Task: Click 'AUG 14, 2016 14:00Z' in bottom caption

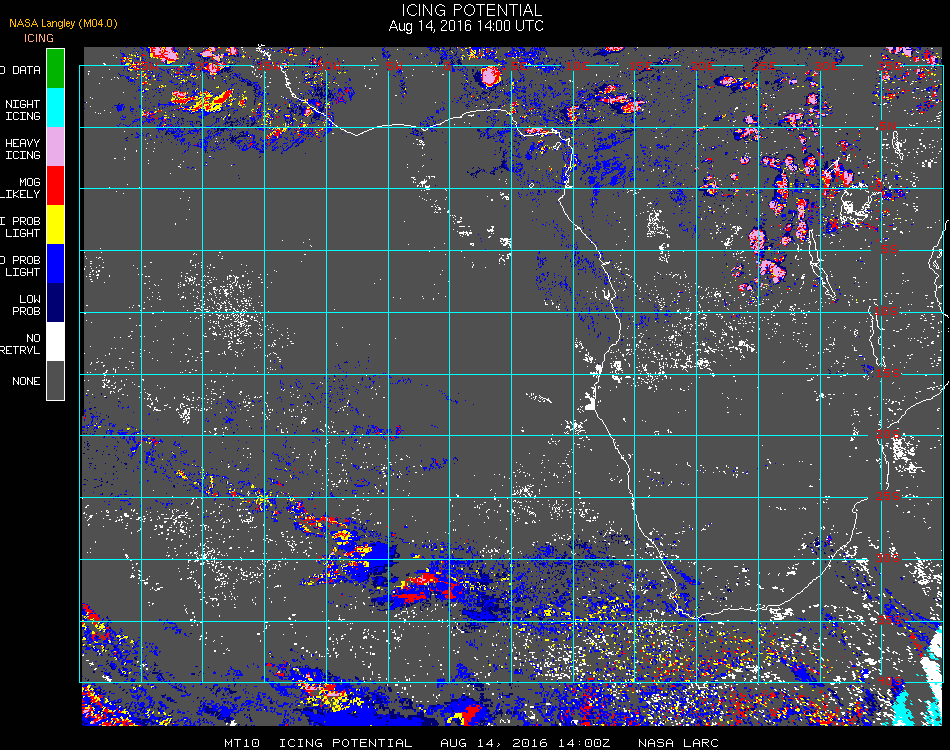Action: [x=525, y=743]
